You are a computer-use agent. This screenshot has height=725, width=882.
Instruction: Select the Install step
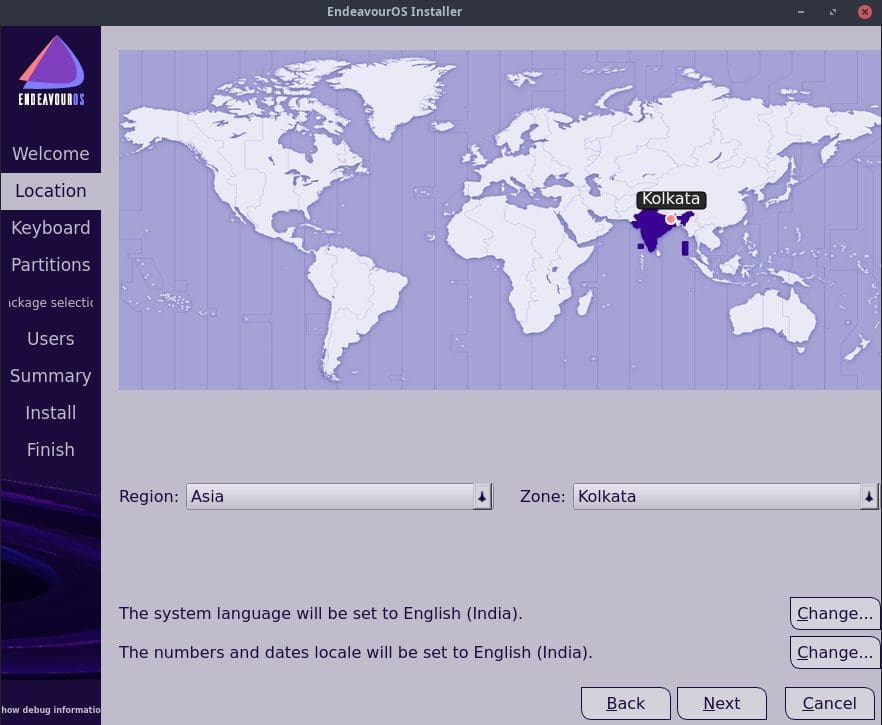(51, 413)
